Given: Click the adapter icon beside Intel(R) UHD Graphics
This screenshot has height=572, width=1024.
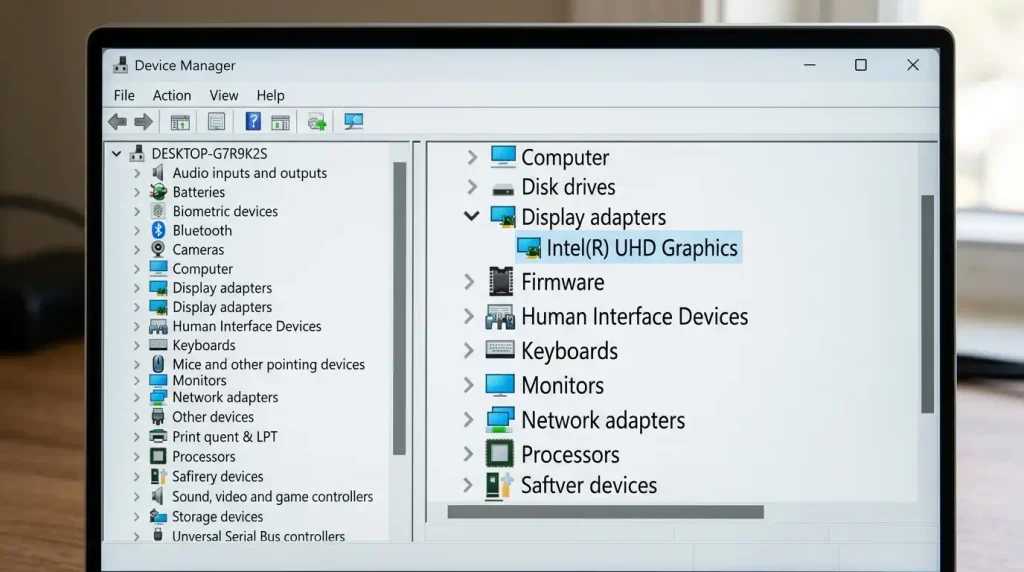Looking at the screenshot, I should point(529,248).
